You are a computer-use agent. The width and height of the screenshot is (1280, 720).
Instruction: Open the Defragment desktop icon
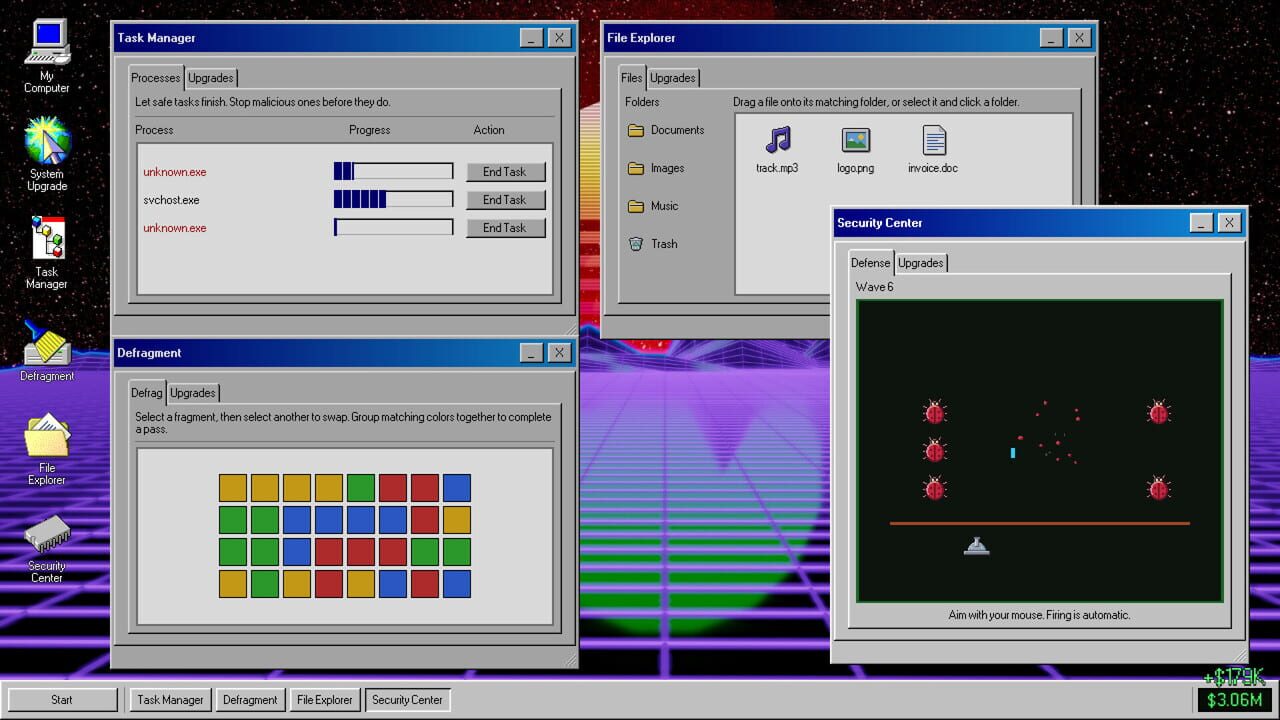(x=47, y=351)
